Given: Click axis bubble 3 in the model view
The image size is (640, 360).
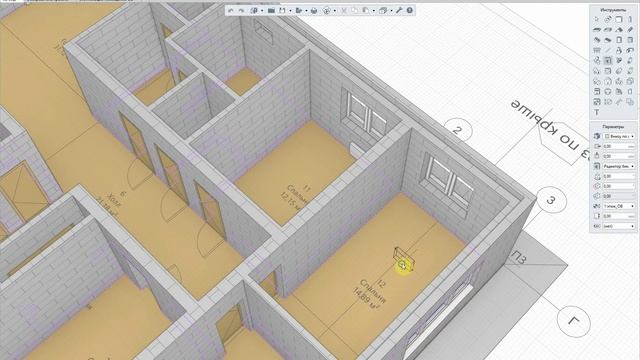Looking at the screenshot, I should click(x=551, y=200).
